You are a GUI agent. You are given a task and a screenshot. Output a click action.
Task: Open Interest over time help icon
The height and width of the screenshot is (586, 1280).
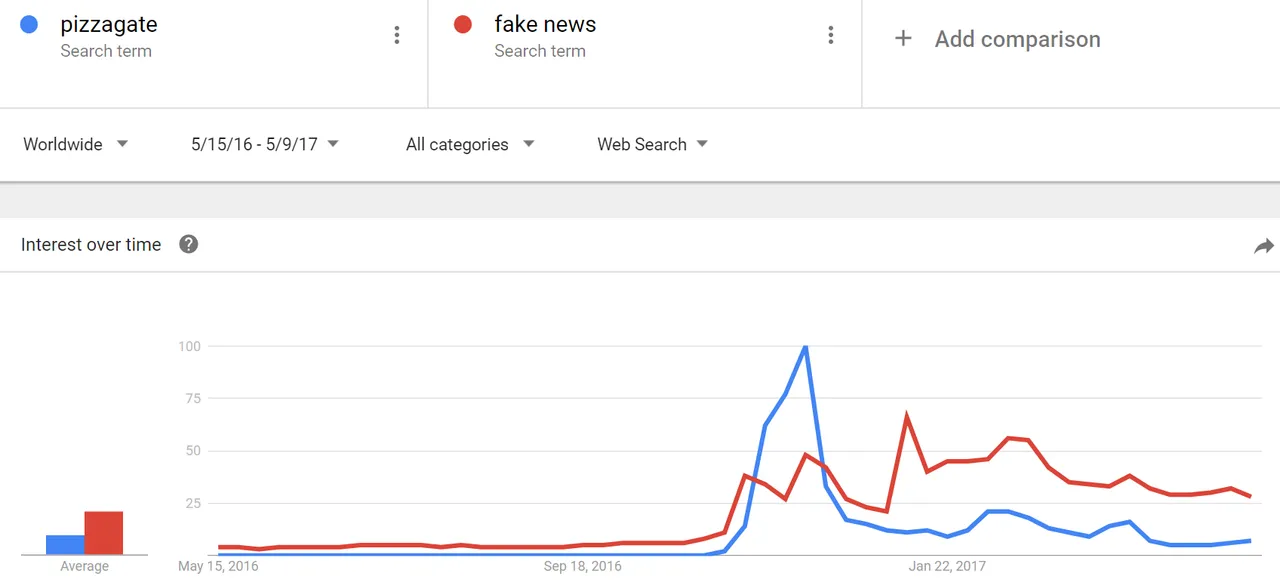[188, 244]
